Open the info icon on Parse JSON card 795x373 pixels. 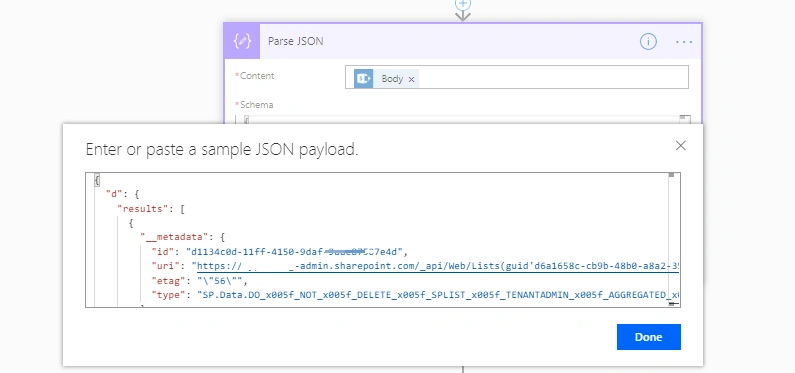(x=648, y=42)
